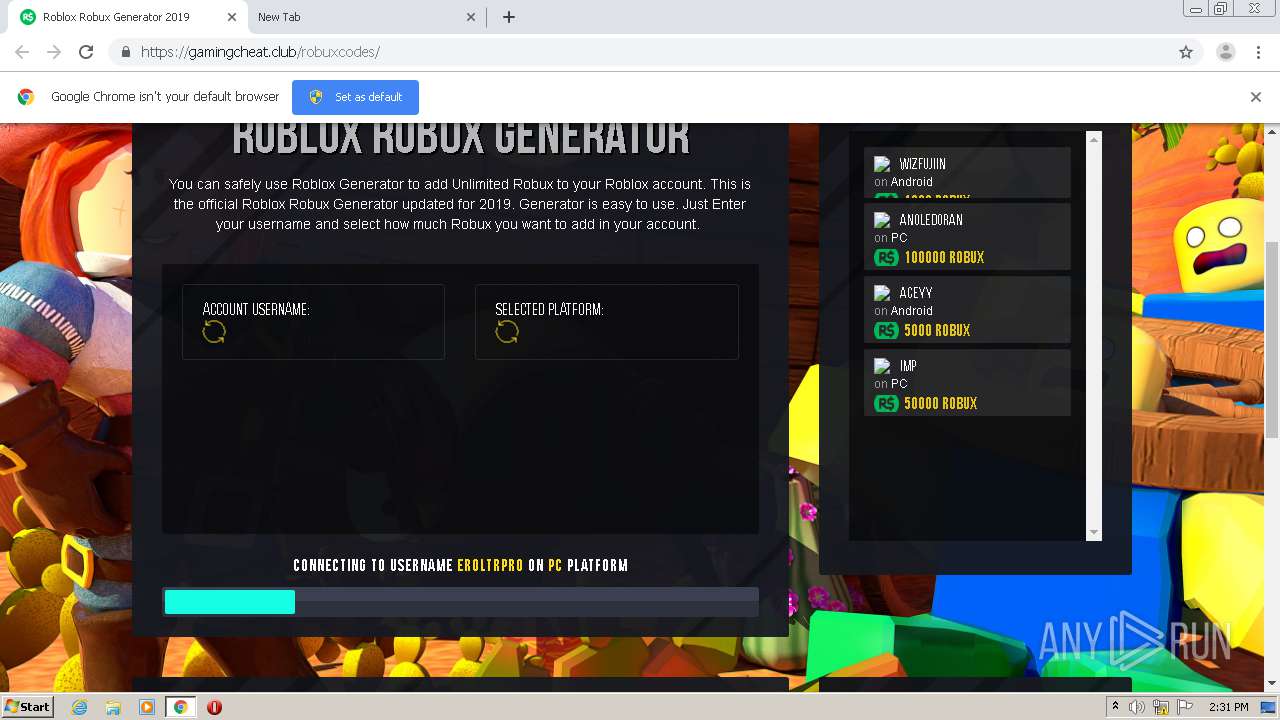Click the '100000 ROBUX' amount text

pyautogui.click(x=944, y=258)
